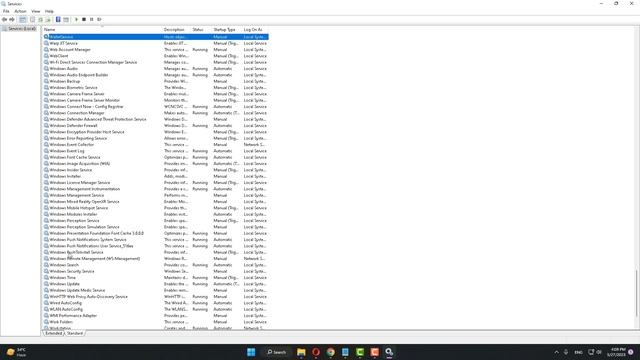640x360 pixels.
Task: Switch to the Standard tab
Action: (x=75, y=333)
